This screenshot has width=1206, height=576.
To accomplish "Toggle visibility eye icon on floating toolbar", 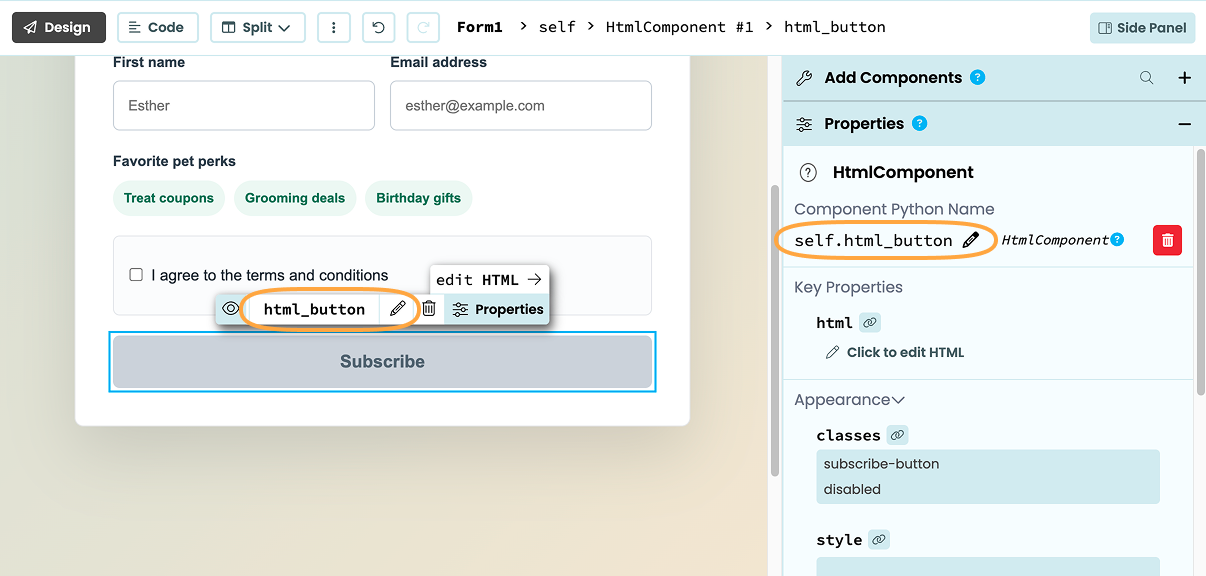I will coord(231,309).
